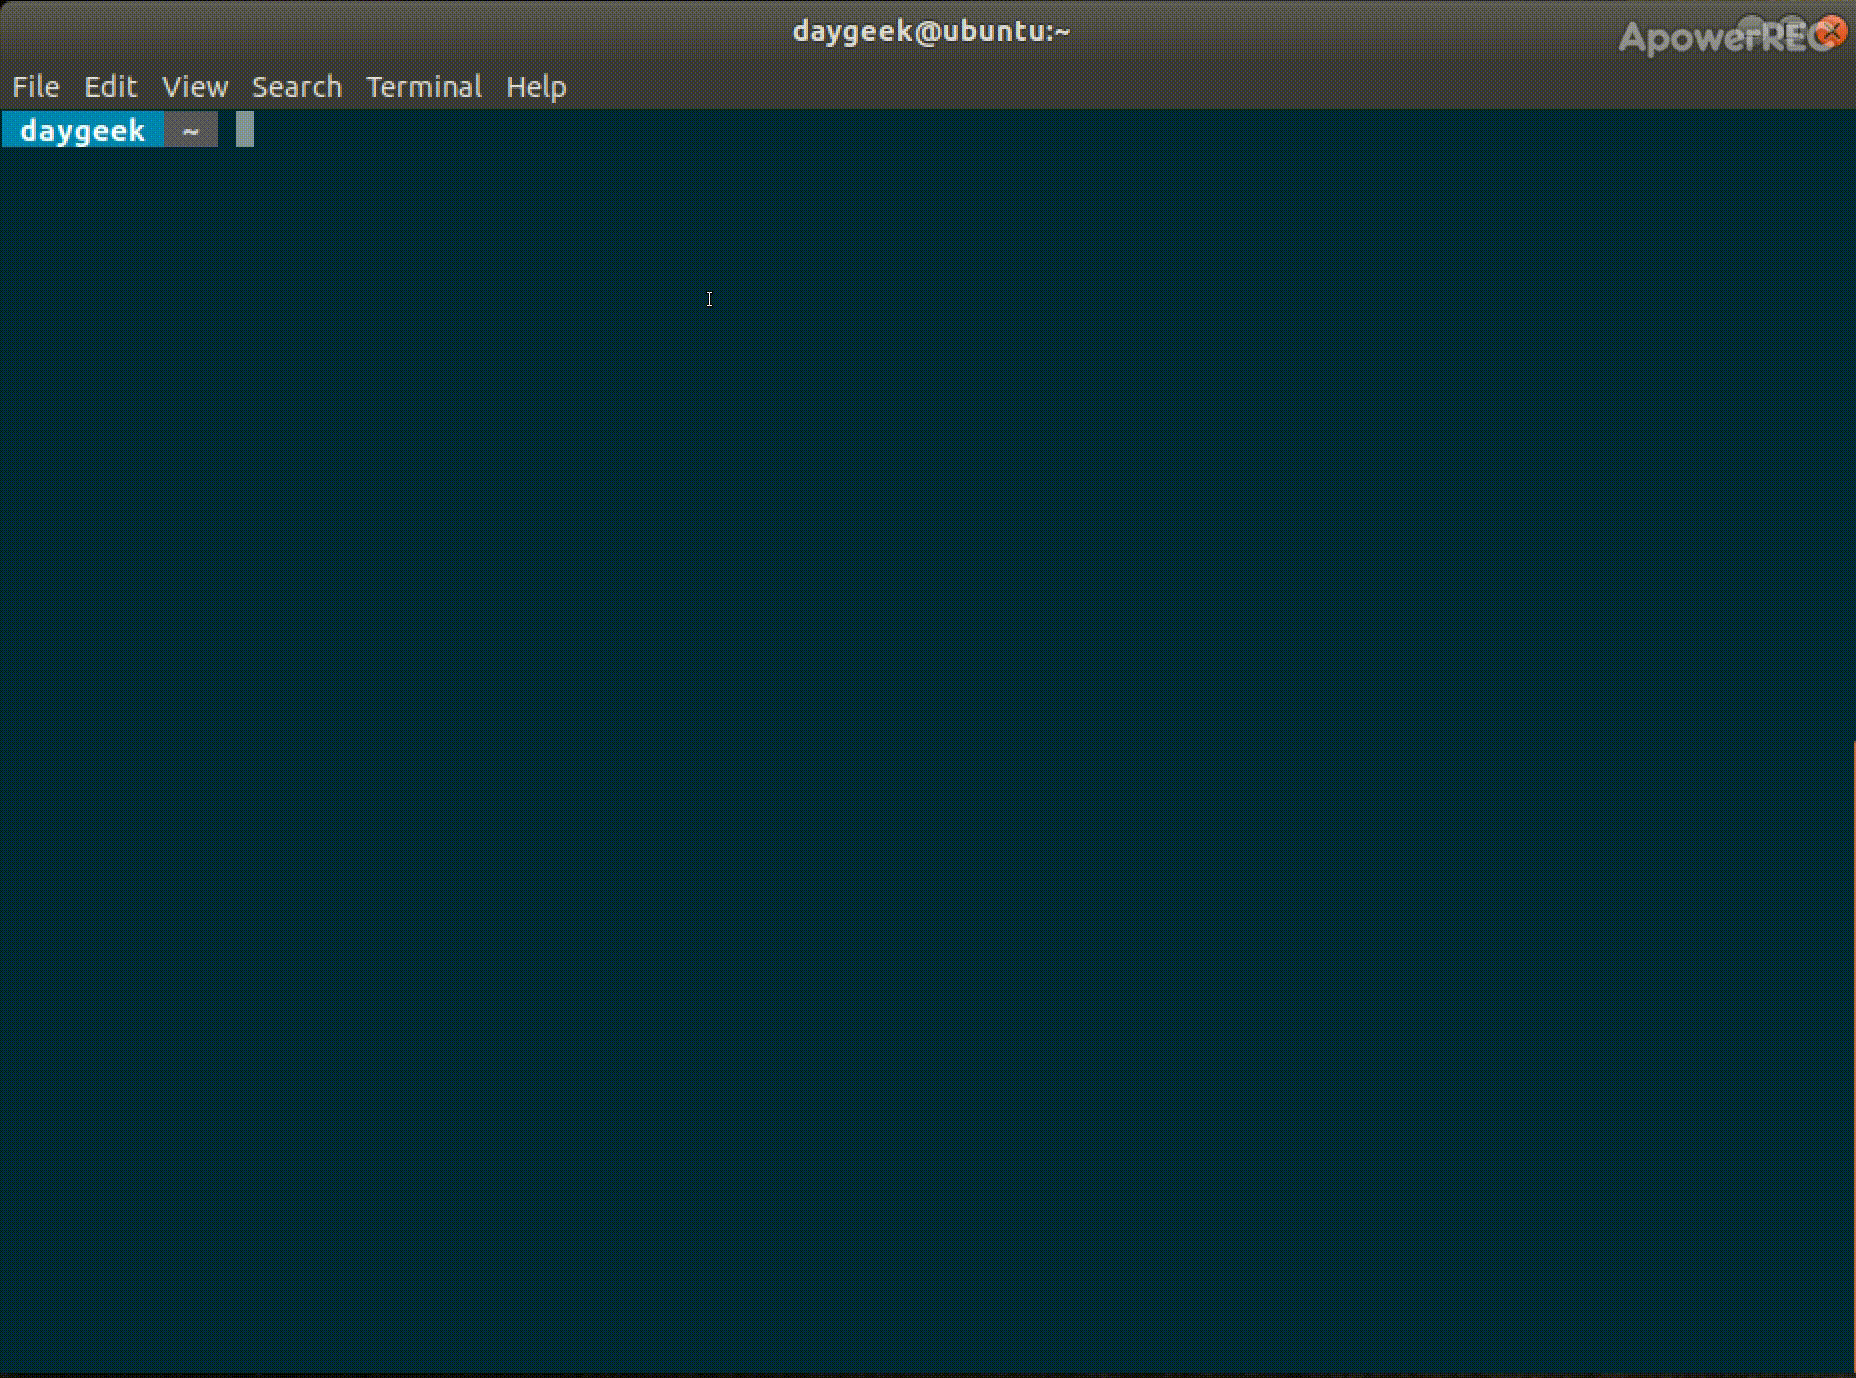This screenshot has height=1378, width=1856.
Task: Close the terminal window
Action: (1831, 32)
